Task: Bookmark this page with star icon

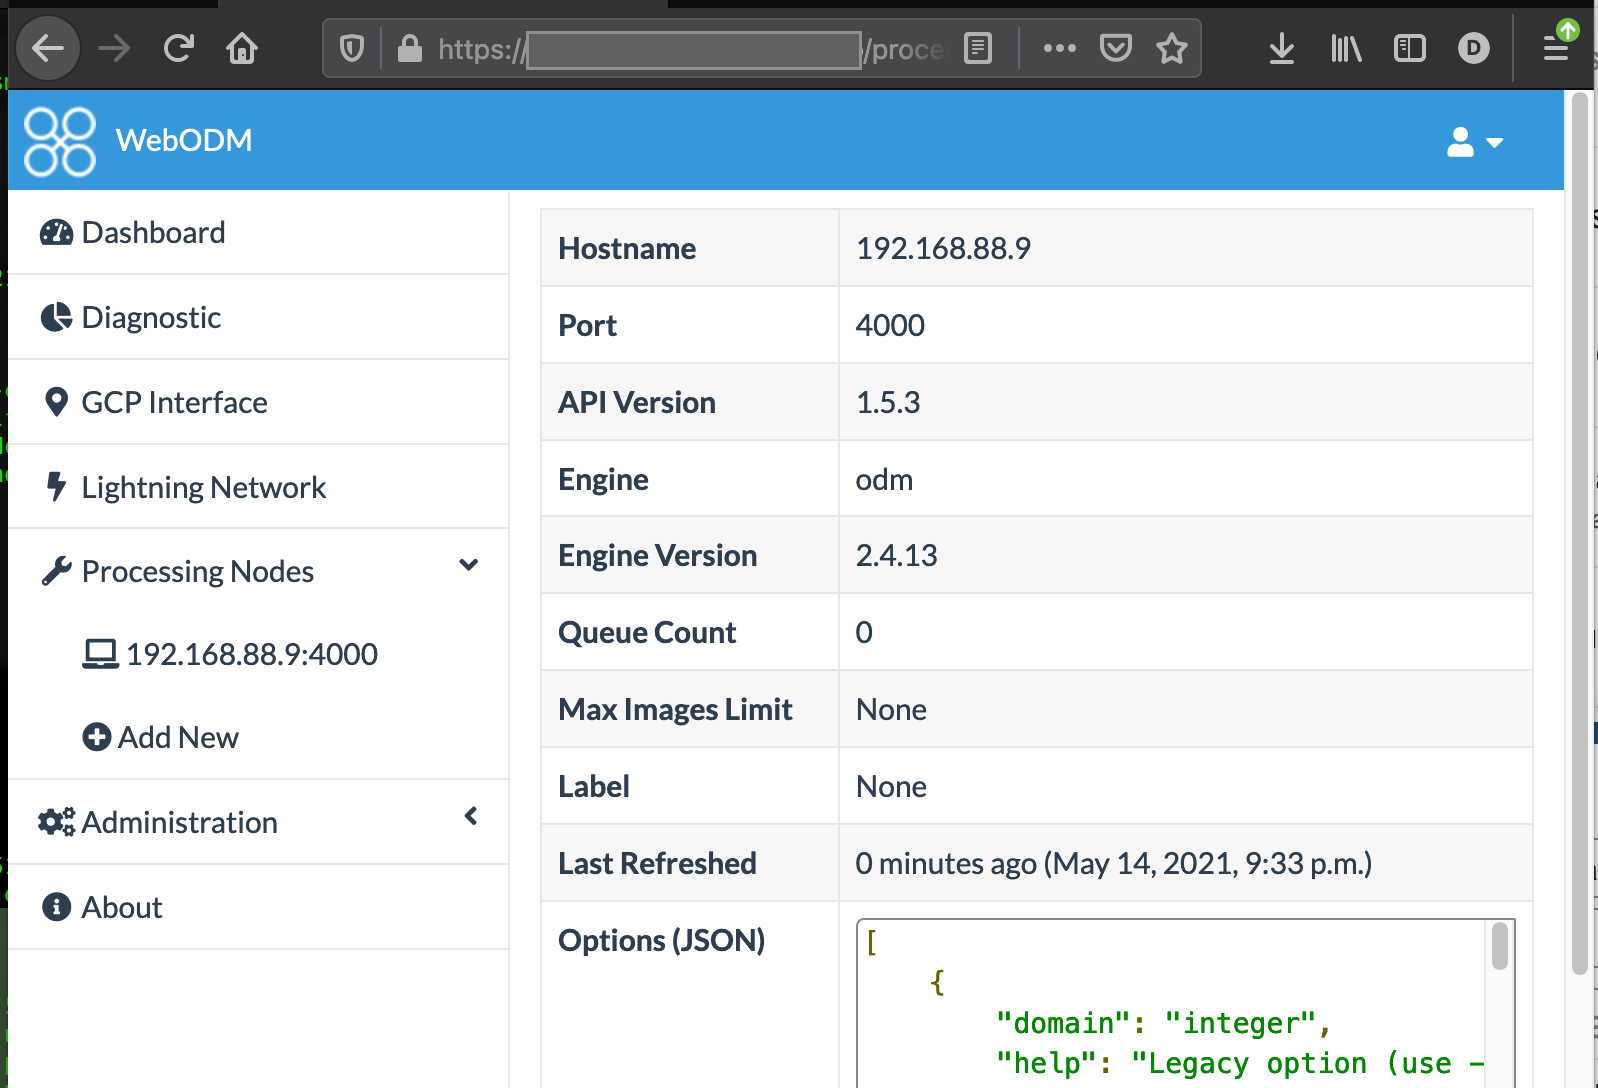Action: 1171,48
